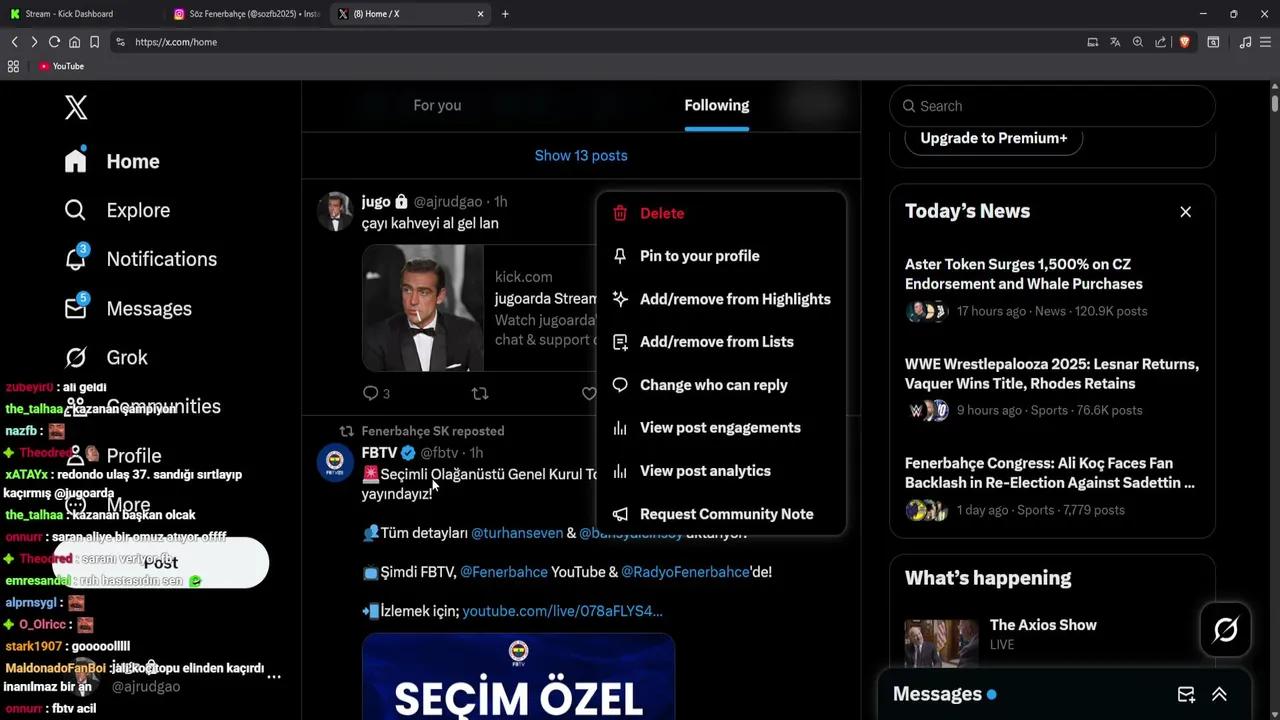The width and height of the screenshot is (1280, 720).
Task: Open the YouTube bookmark
Action: (x=61, y=66)
